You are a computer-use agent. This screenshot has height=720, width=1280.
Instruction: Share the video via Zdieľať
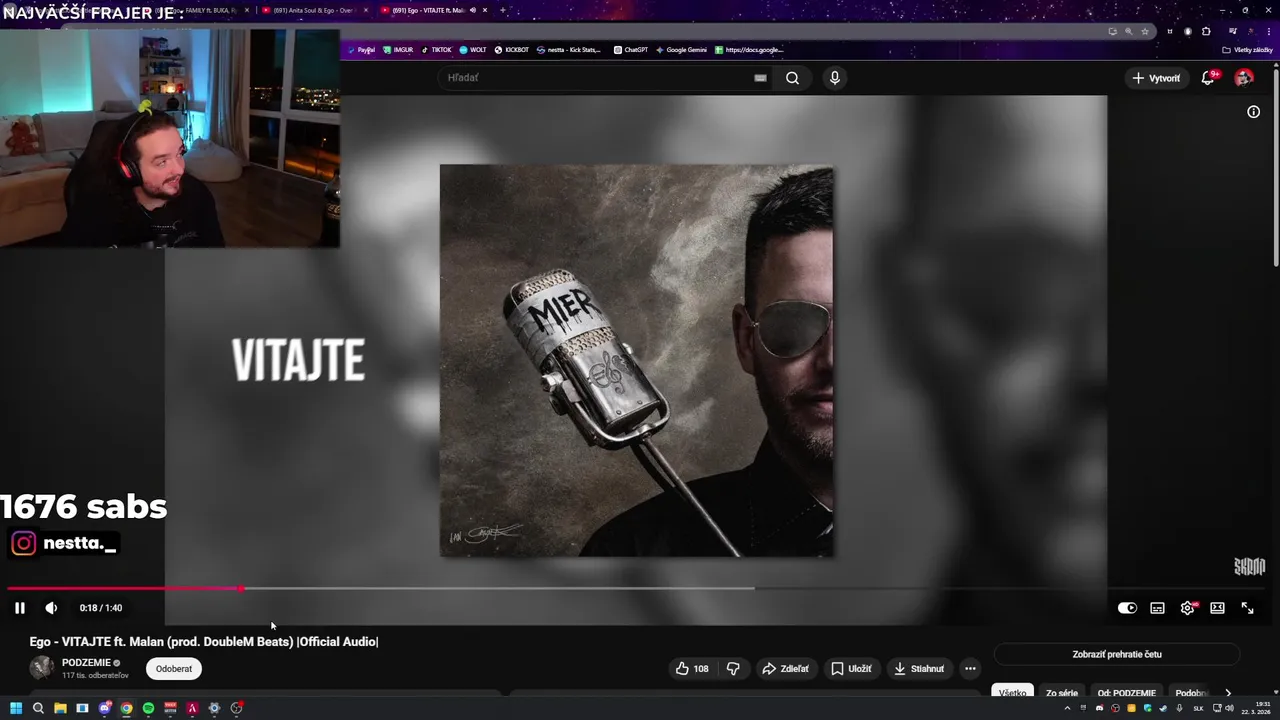click(785, 669)
